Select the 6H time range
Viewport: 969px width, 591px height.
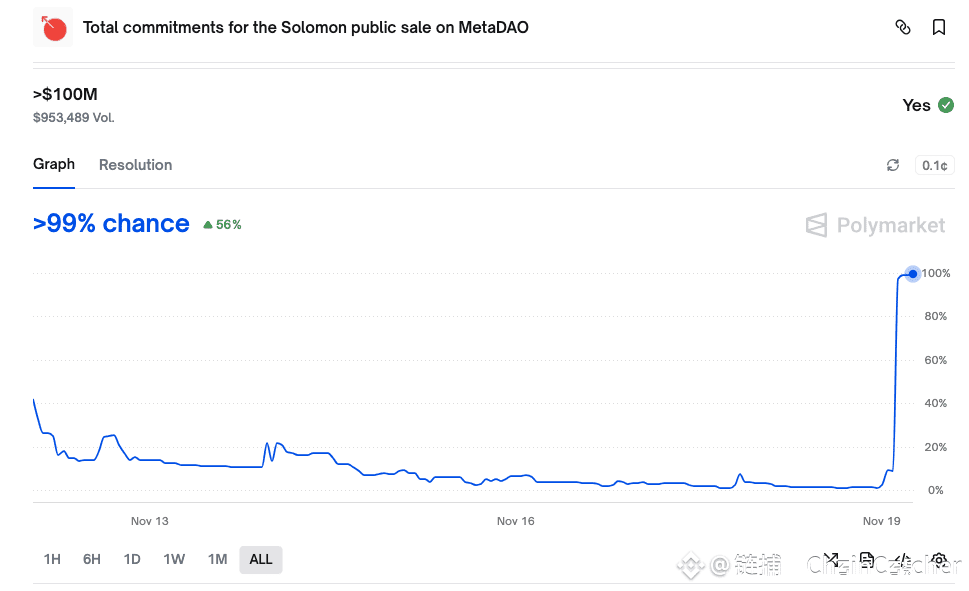[92, 559]
